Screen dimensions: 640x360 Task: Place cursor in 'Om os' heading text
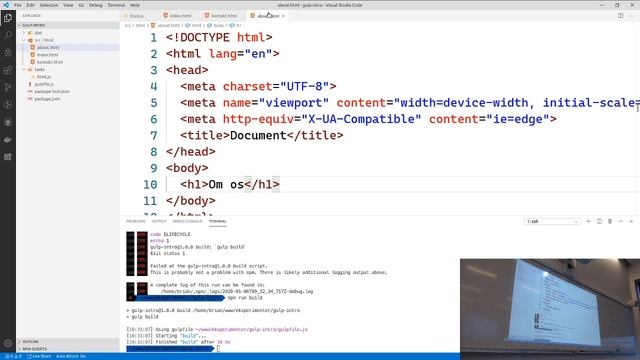[x=226, y=184]
